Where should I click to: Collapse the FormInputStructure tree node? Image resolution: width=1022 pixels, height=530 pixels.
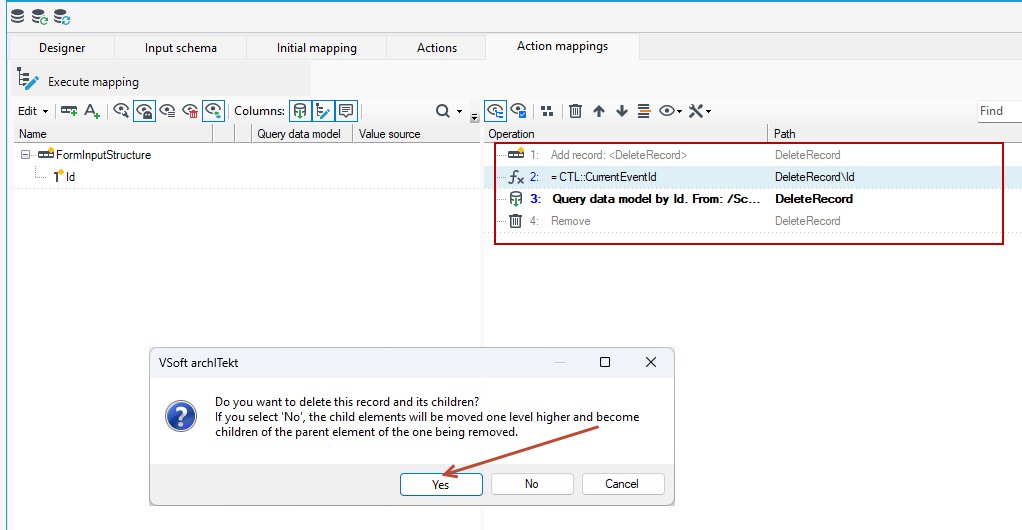click(25, 155)
